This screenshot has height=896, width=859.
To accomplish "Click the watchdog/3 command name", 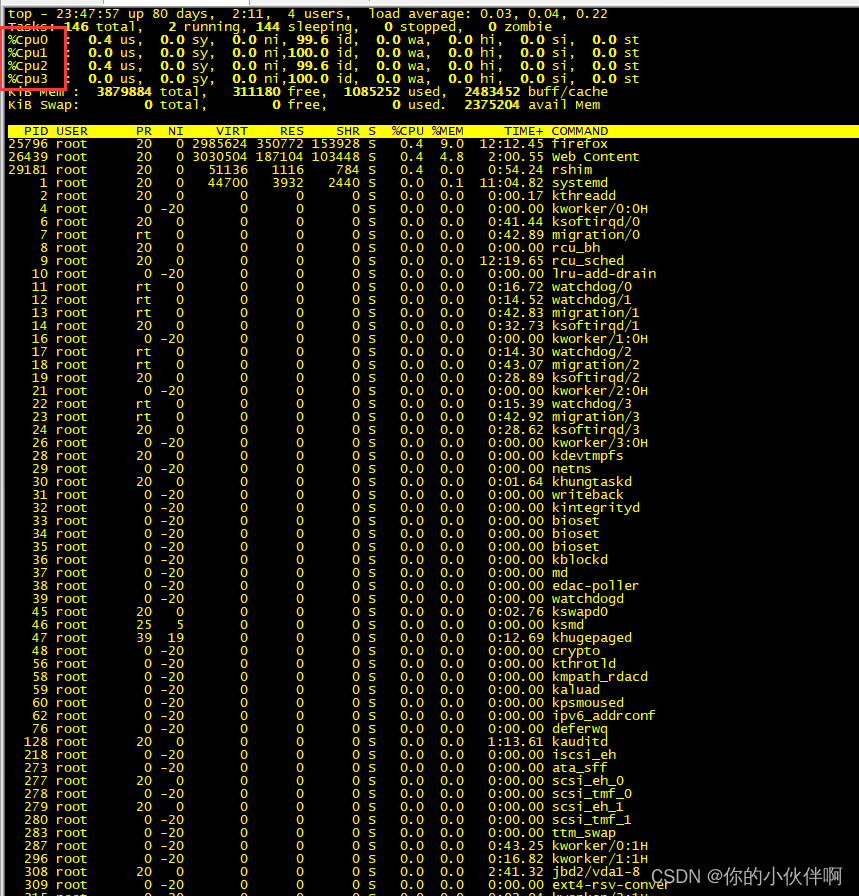I will (x=592, y=404).
